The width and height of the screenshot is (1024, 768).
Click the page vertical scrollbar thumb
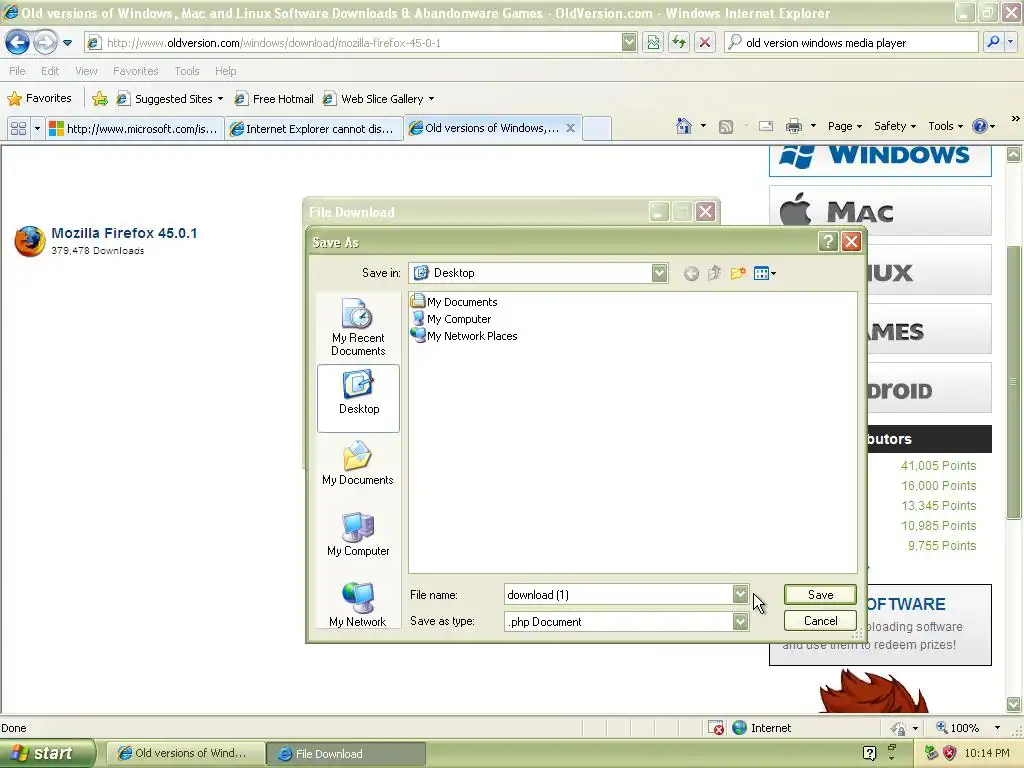coord(1014,382)
